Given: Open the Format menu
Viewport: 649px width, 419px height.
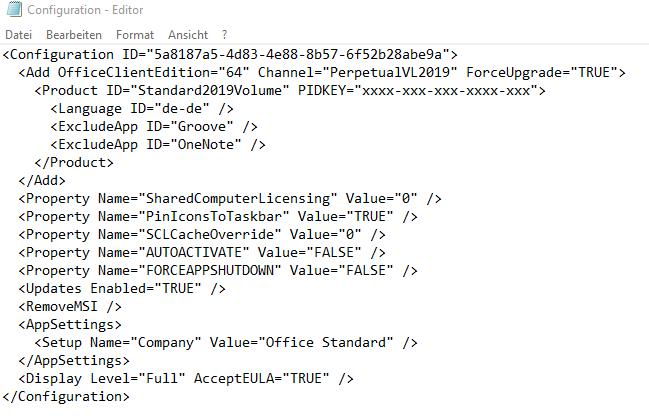Looking at the screenshot, I should (135, 35).
